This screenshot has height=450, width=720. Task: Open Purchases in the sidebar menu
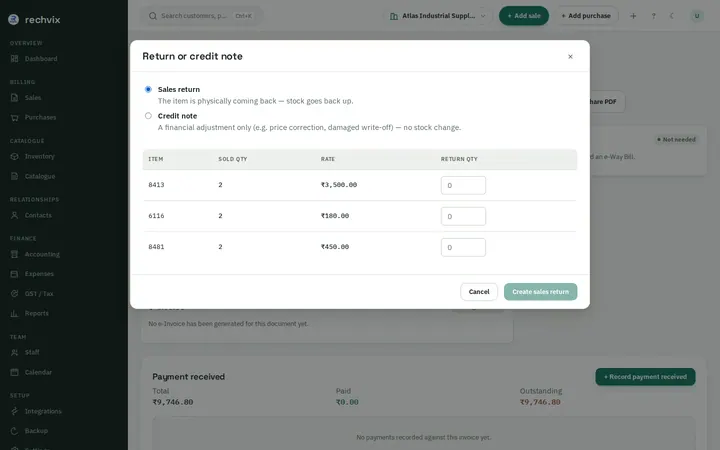40,118
